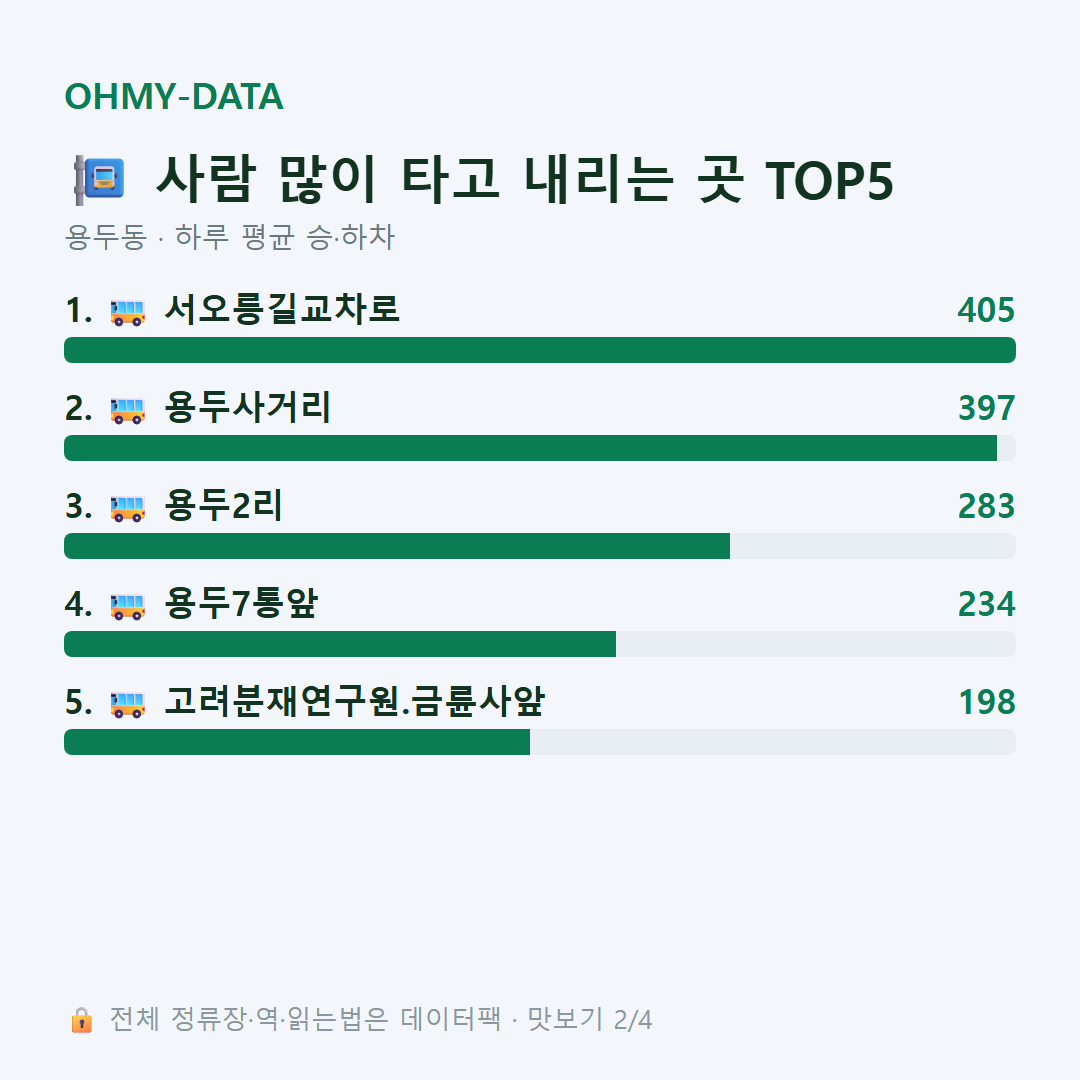Select the OHMY-DATA brand label

pyautogui.click(x=174, y=96)
